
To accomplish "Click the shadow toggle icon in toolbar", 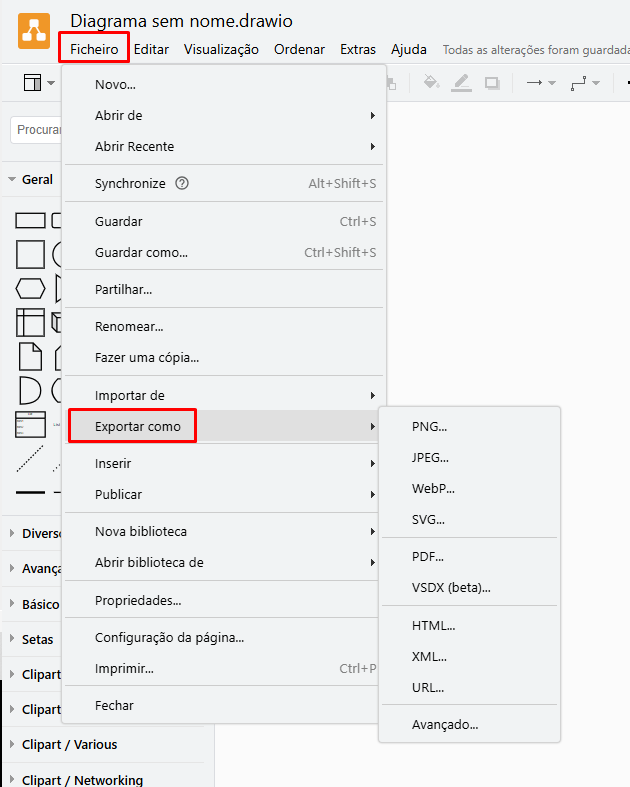I will click(x=492, y=83).
